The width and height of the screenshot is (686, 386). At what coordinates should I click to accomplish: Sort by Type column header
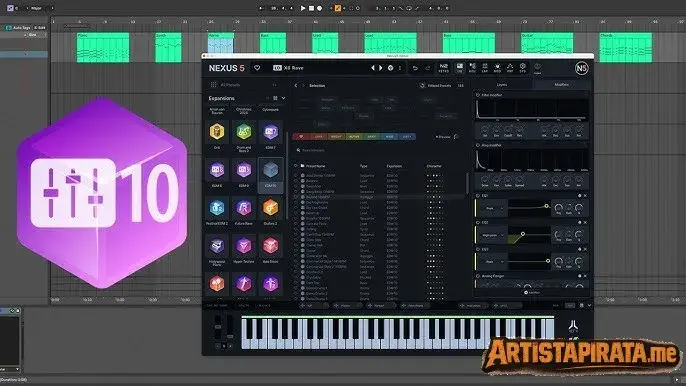pos(364,166)
